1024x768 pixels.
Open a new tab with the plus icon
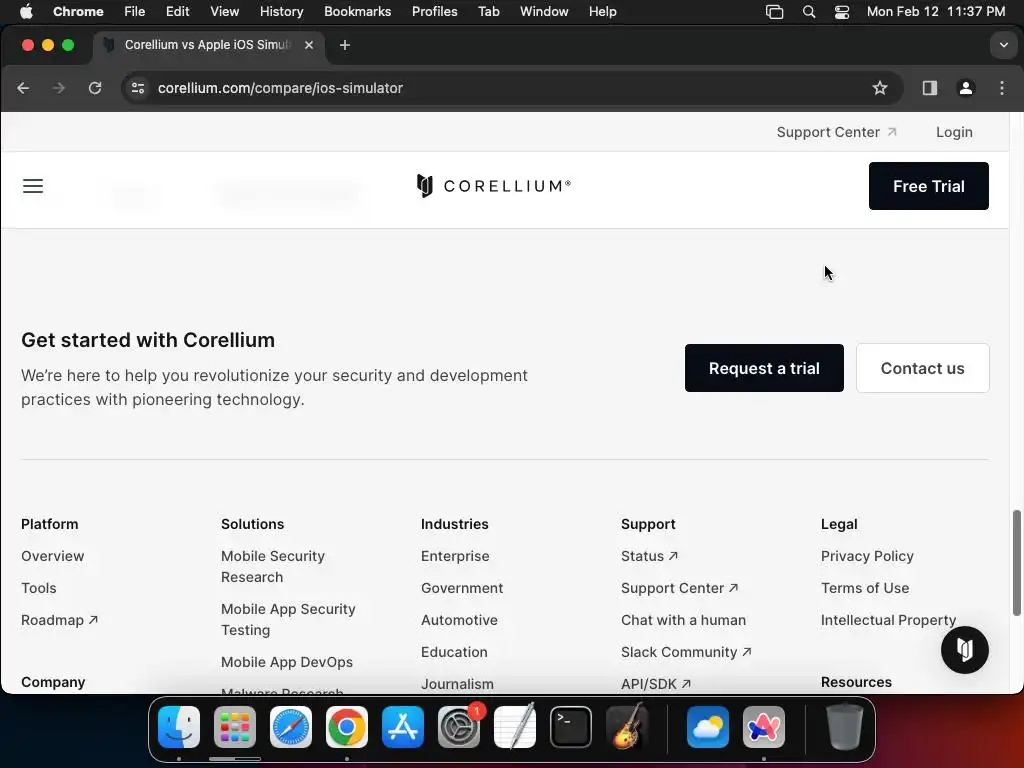345,45
